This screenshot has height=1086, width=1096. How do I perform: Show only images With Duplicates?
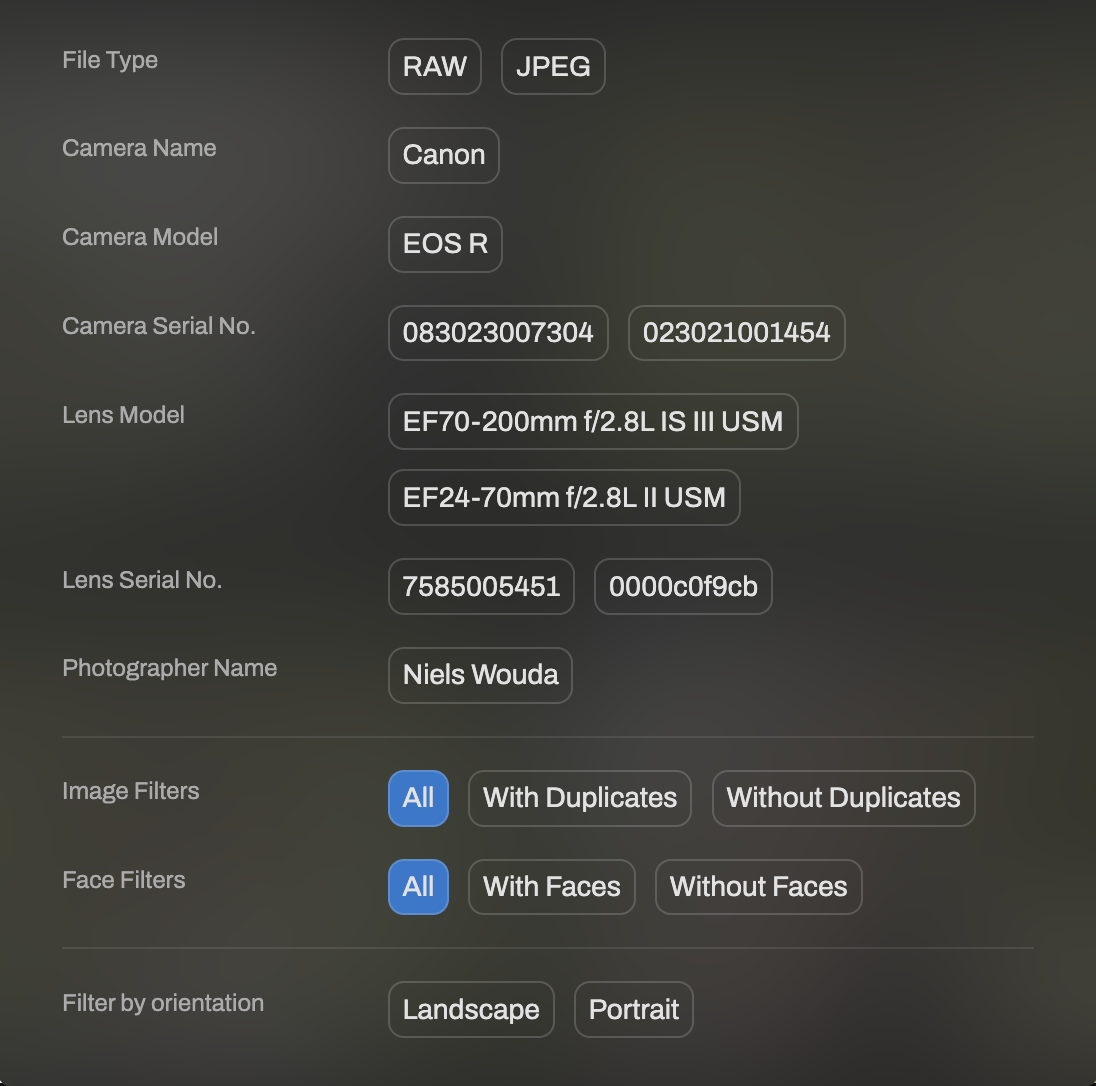pyautogui.click(x=579, y=798)
